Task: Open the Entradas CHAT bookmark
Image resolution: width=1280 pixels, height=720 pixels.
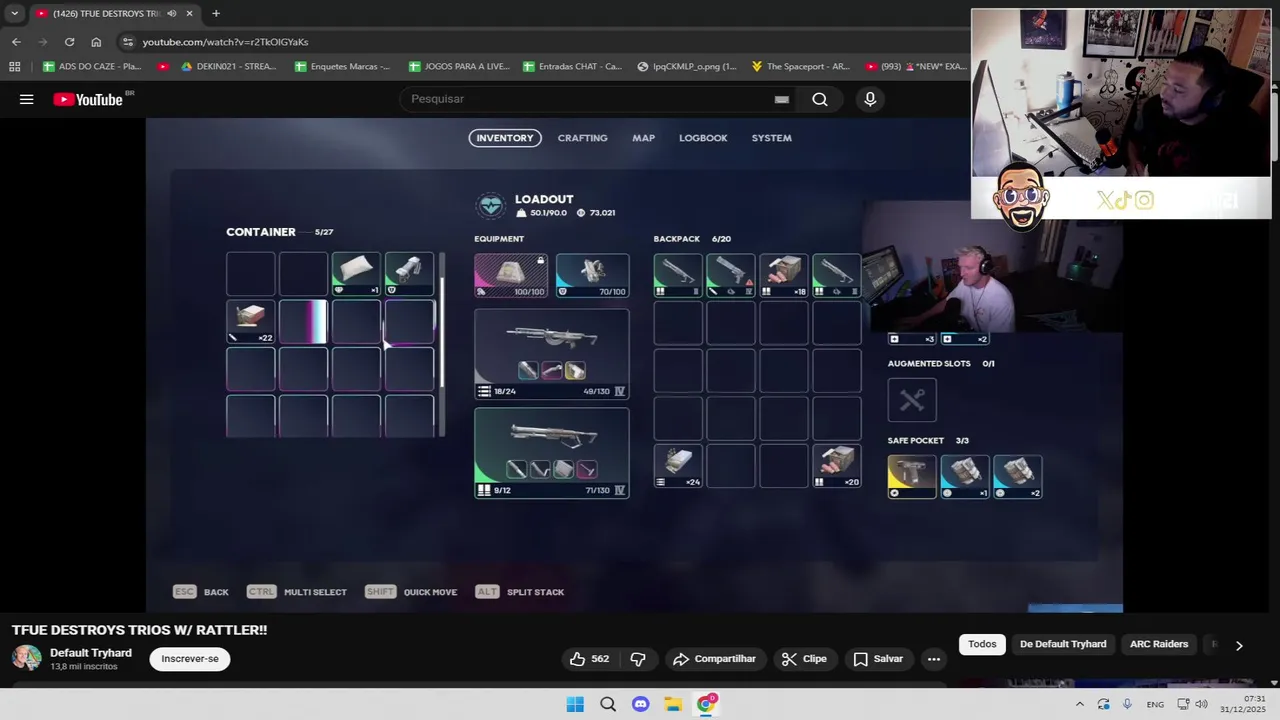Action: pyautogui.click(x=572, y=67)
